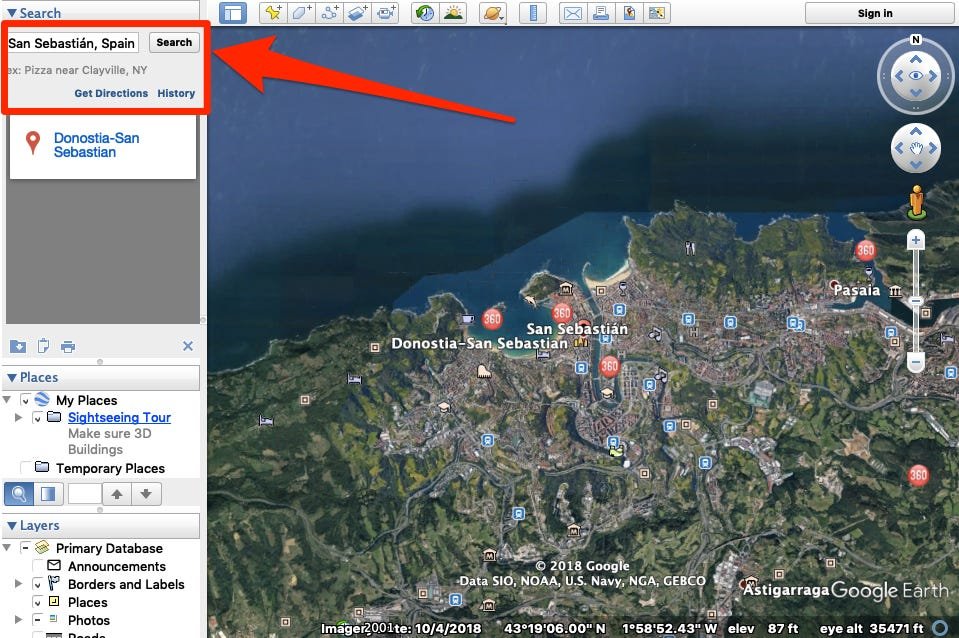Expand the Photos layer

pyautogui.click(x=18, y=620)
